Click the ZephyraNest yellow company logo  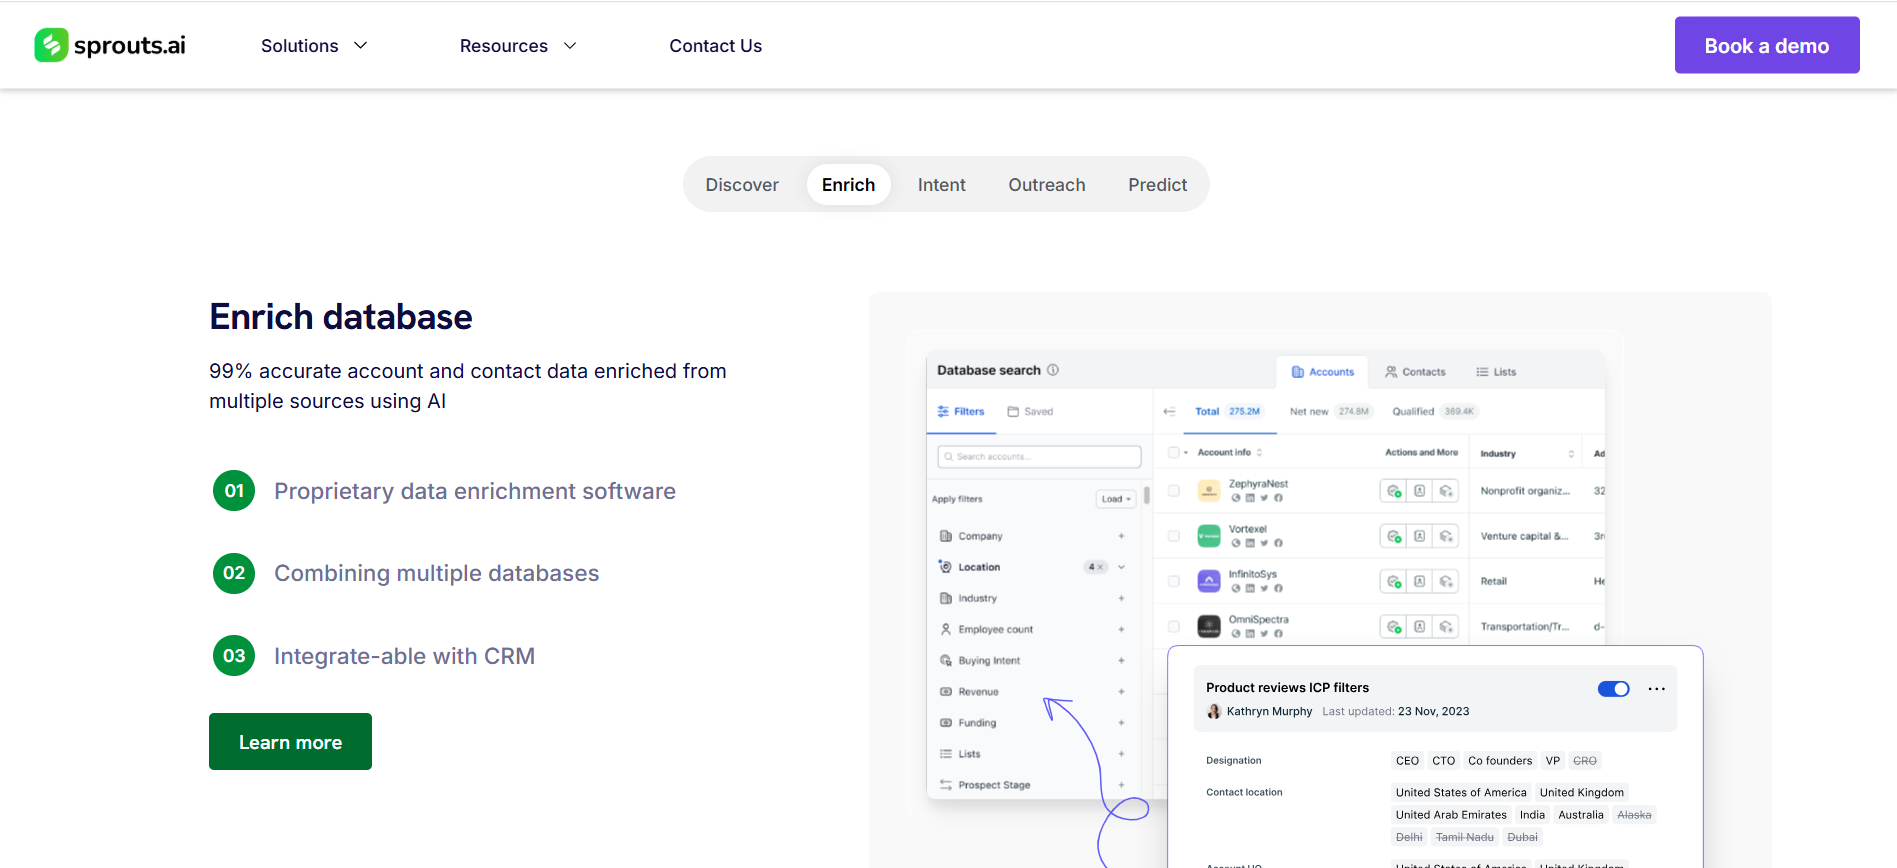1209,491
